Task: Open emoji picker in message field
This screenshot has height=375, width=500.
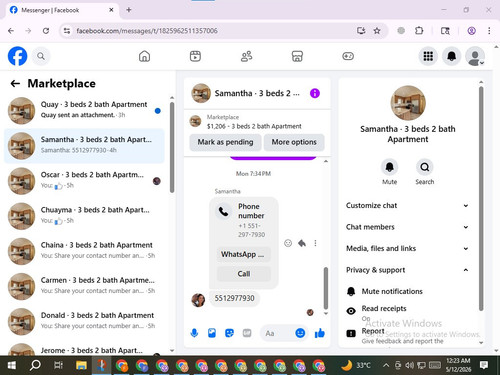Action: [x=300, y=333]
